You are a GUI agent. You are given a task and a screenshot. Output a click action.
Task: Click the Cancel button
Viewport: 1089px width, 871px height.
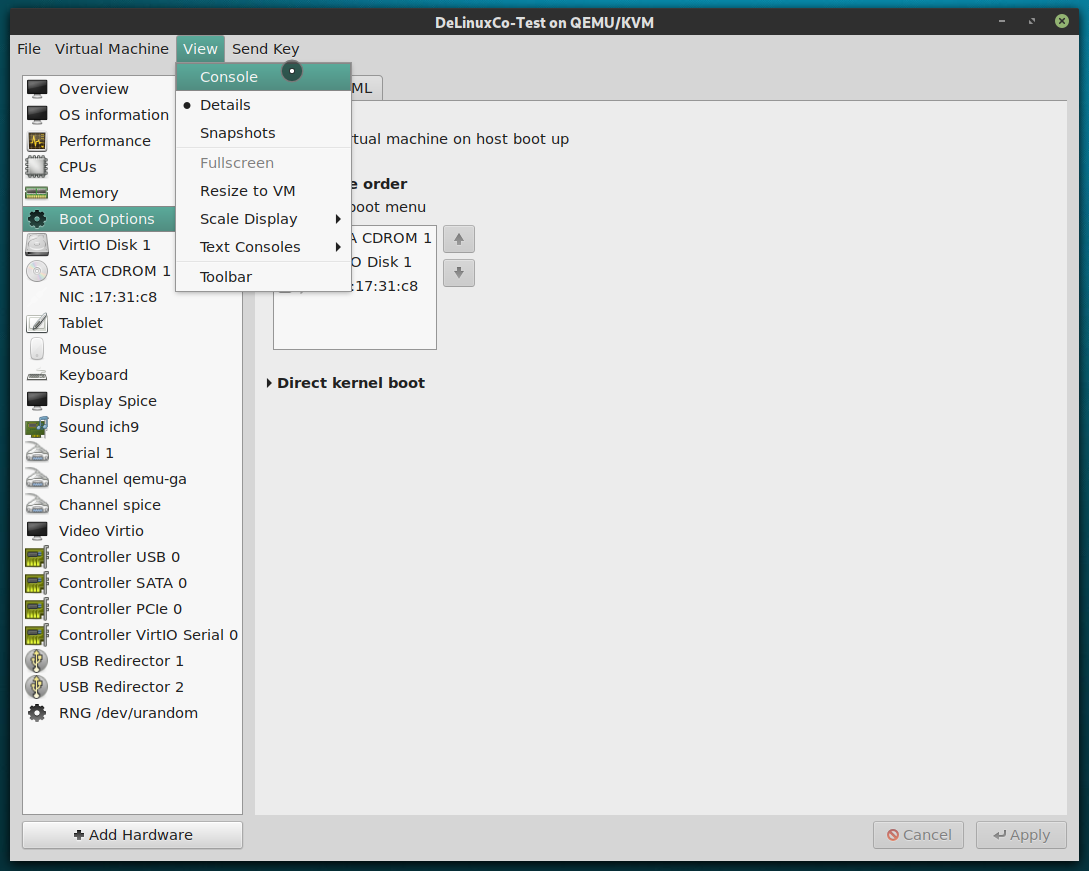tap(918, 835)
